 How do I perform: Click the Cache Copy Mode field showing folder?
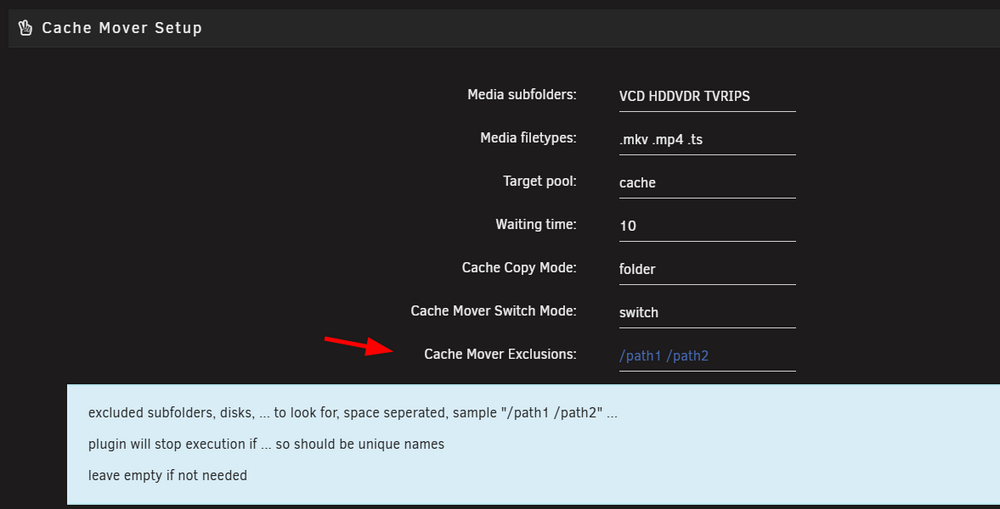707,269
